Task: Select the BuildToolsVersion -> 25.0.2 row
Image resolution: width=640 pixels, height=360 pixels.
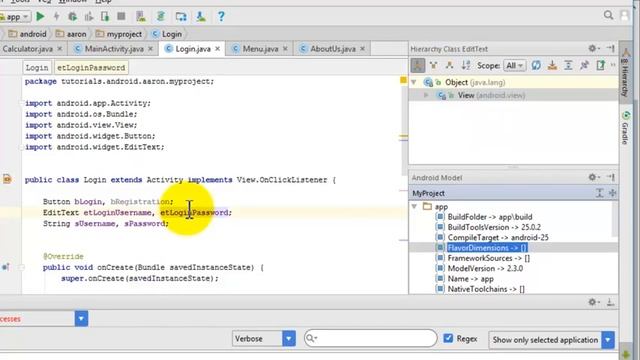Action: (494, 227)
